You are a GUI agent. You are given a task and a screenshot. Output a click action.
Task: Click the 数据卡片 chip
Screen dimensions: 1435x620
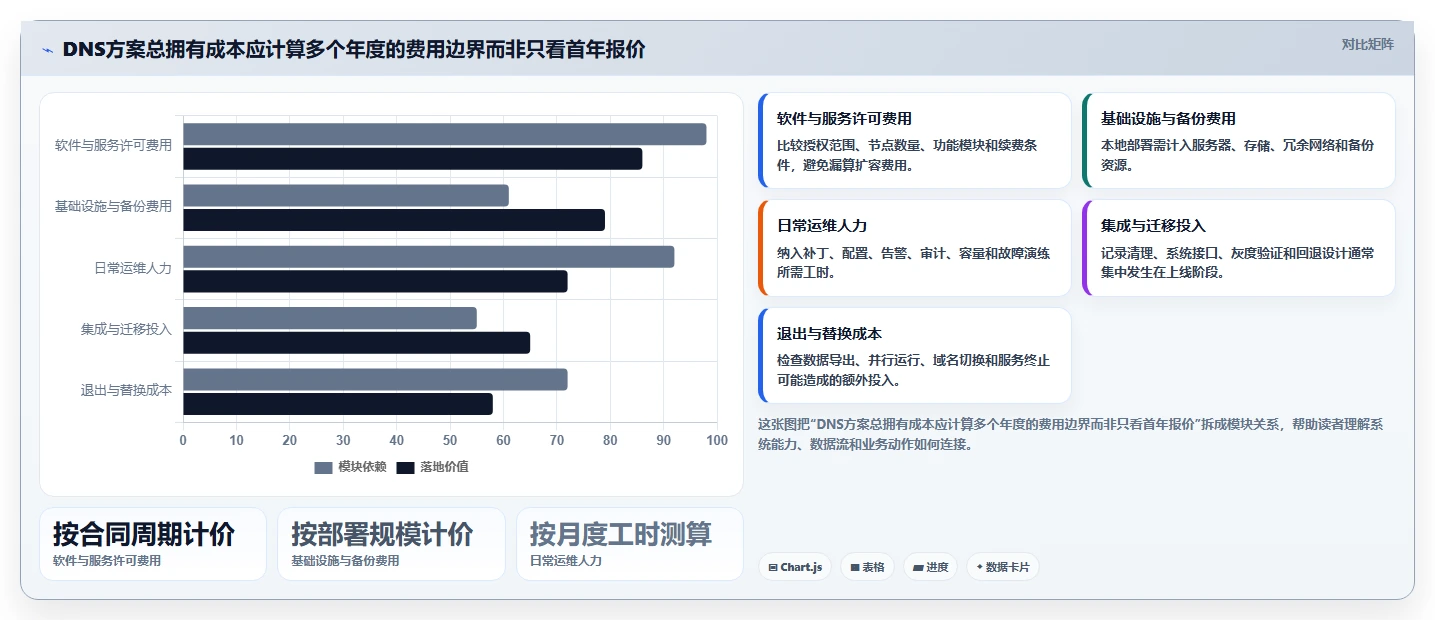pyautogui.click(x=1002, y=567)
